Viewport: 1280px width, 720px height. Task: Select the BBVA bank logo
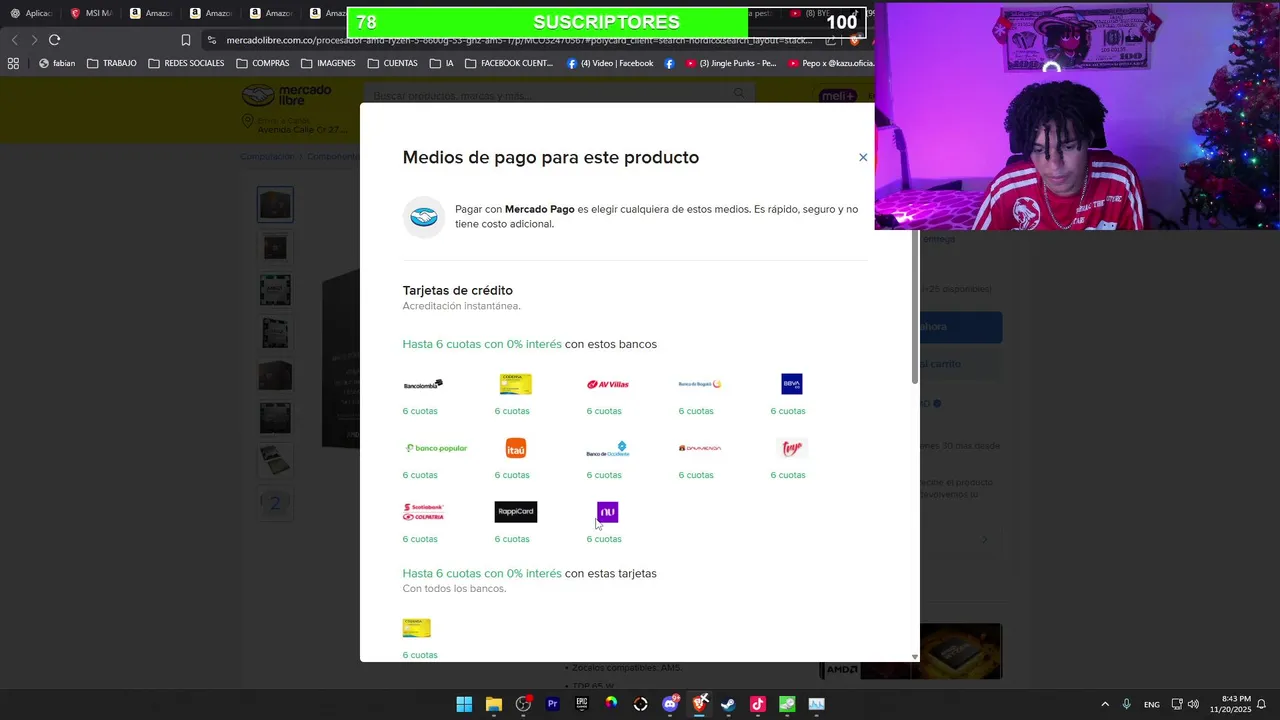tap(792, 384)
